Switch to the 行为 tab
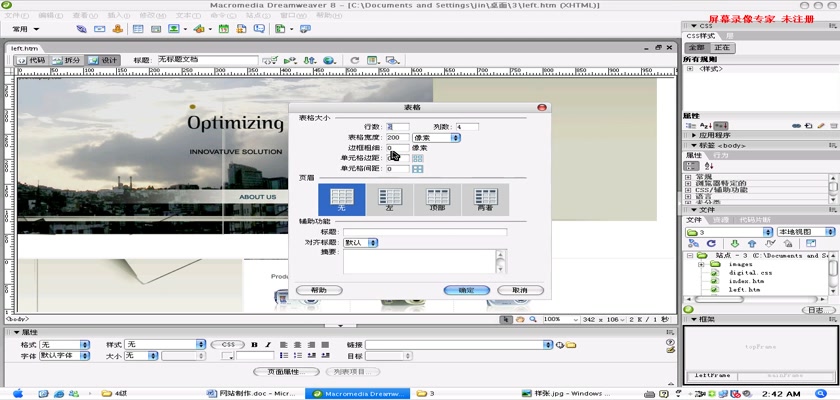 721,155
